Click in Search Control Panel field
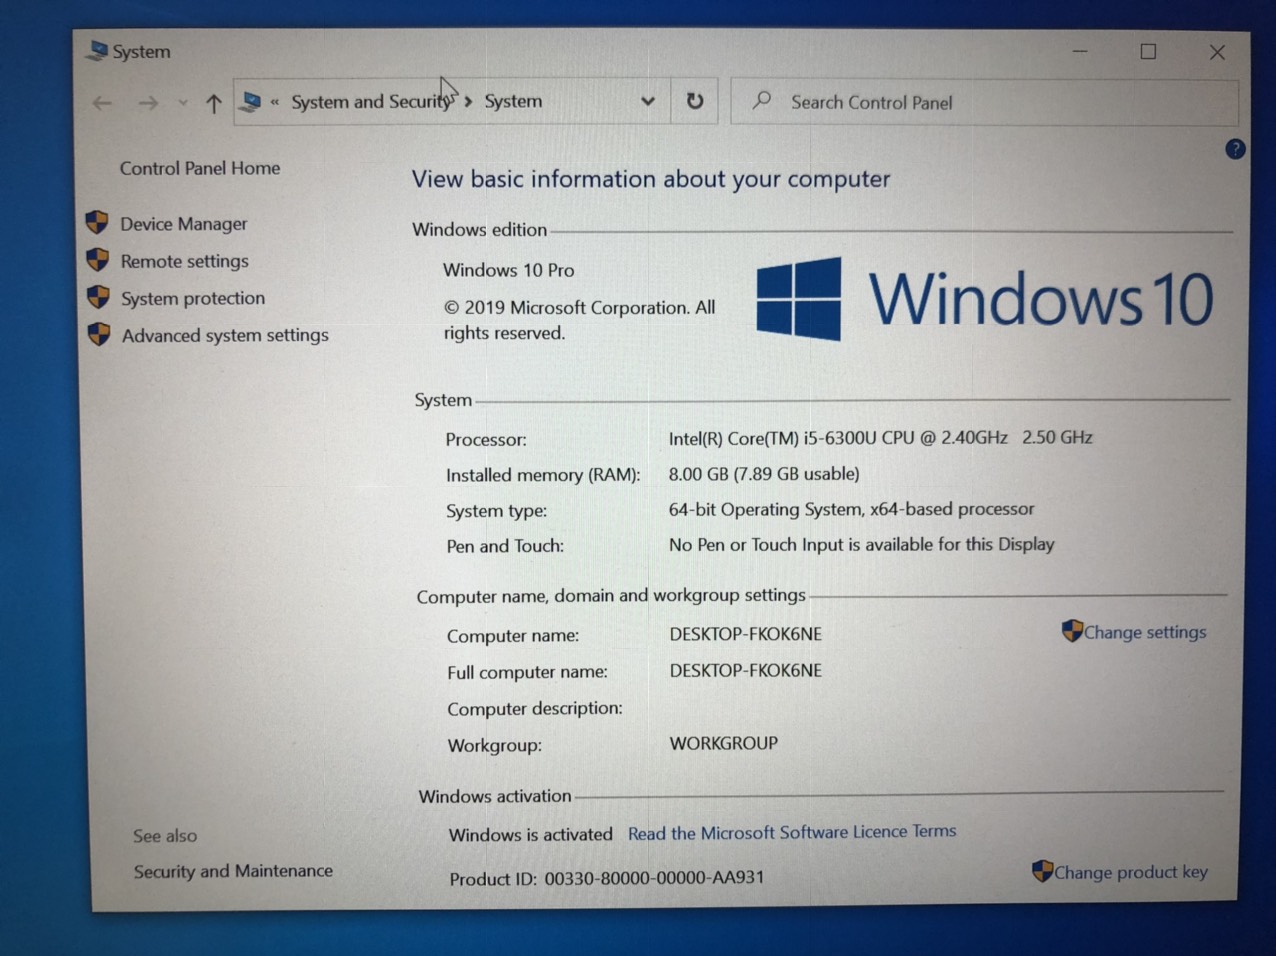The height and width of the screenshot is (956, 1276). coord(984,102)
